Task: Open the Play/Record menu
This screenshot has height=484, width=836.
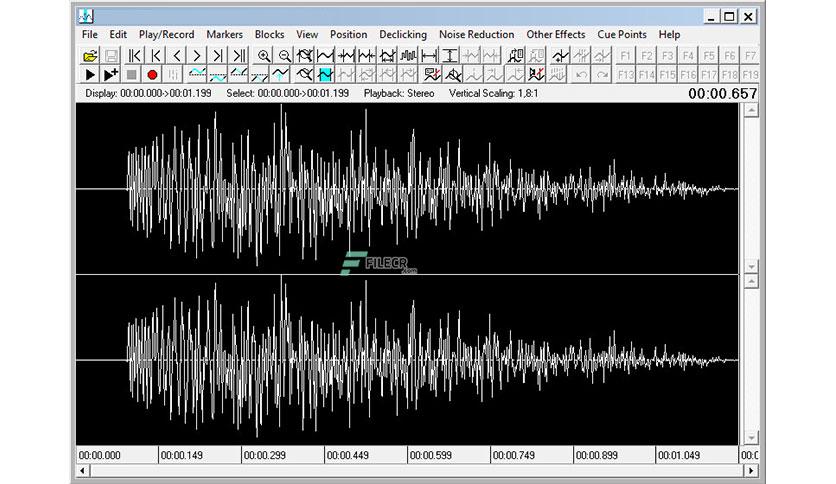Action: 166,34
